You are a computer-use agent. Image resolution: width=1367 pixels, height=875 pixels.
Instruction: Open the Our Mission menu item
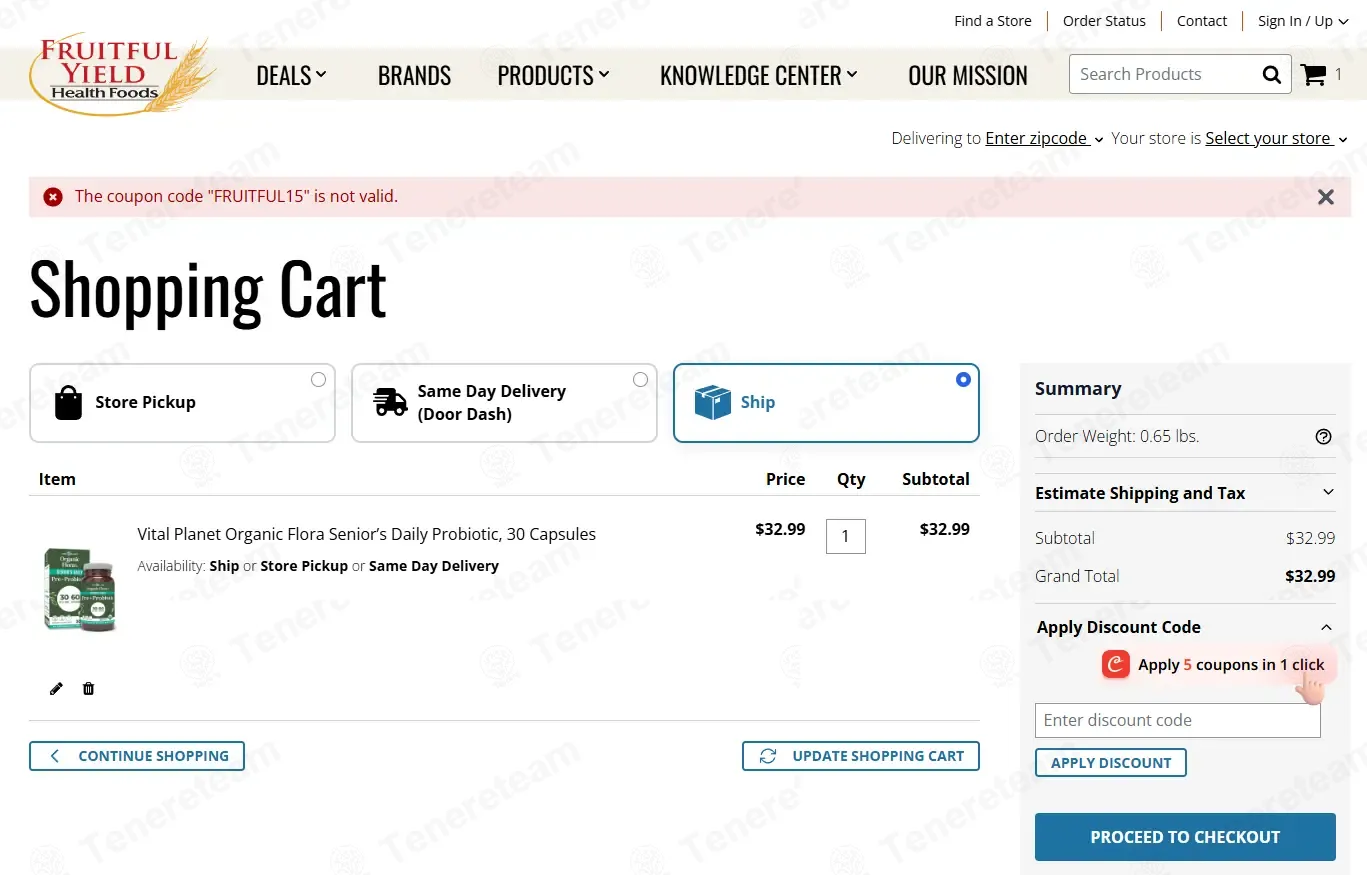click(968, 76)
